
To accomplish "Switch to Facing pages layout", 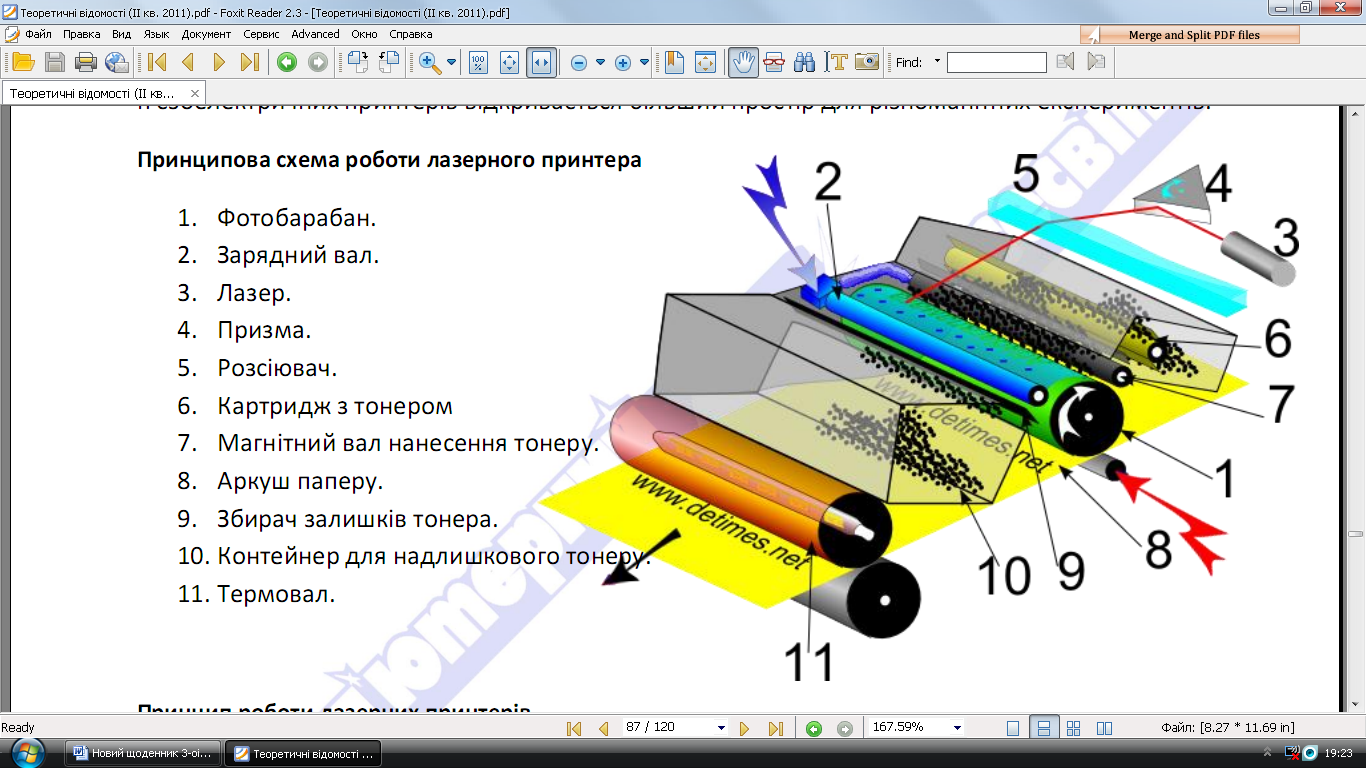I will click(x=1104, y=728).
